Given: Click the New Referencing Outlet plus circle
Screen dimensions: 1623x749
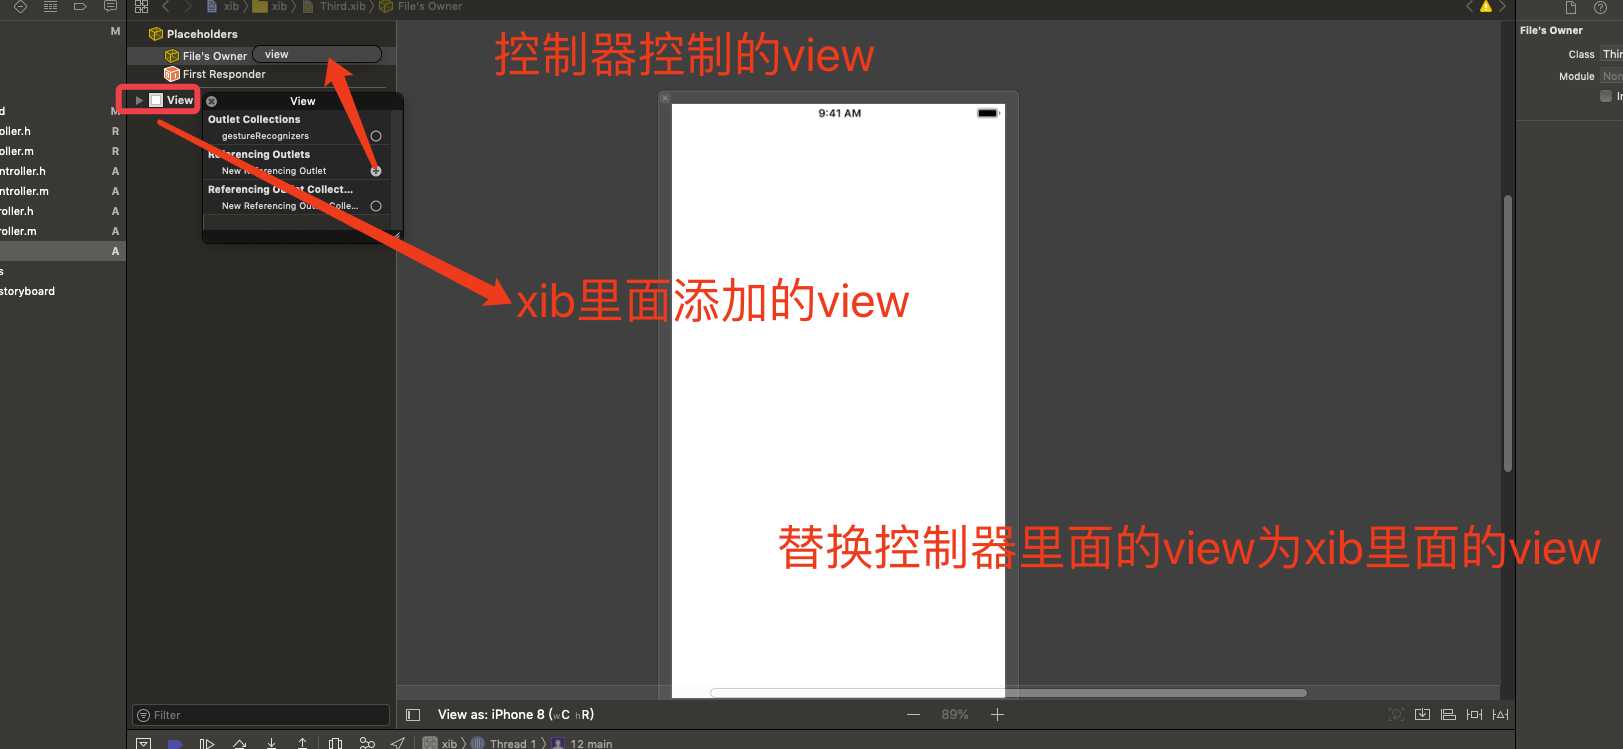Looking at the screenshot, I should pos(376,171).
